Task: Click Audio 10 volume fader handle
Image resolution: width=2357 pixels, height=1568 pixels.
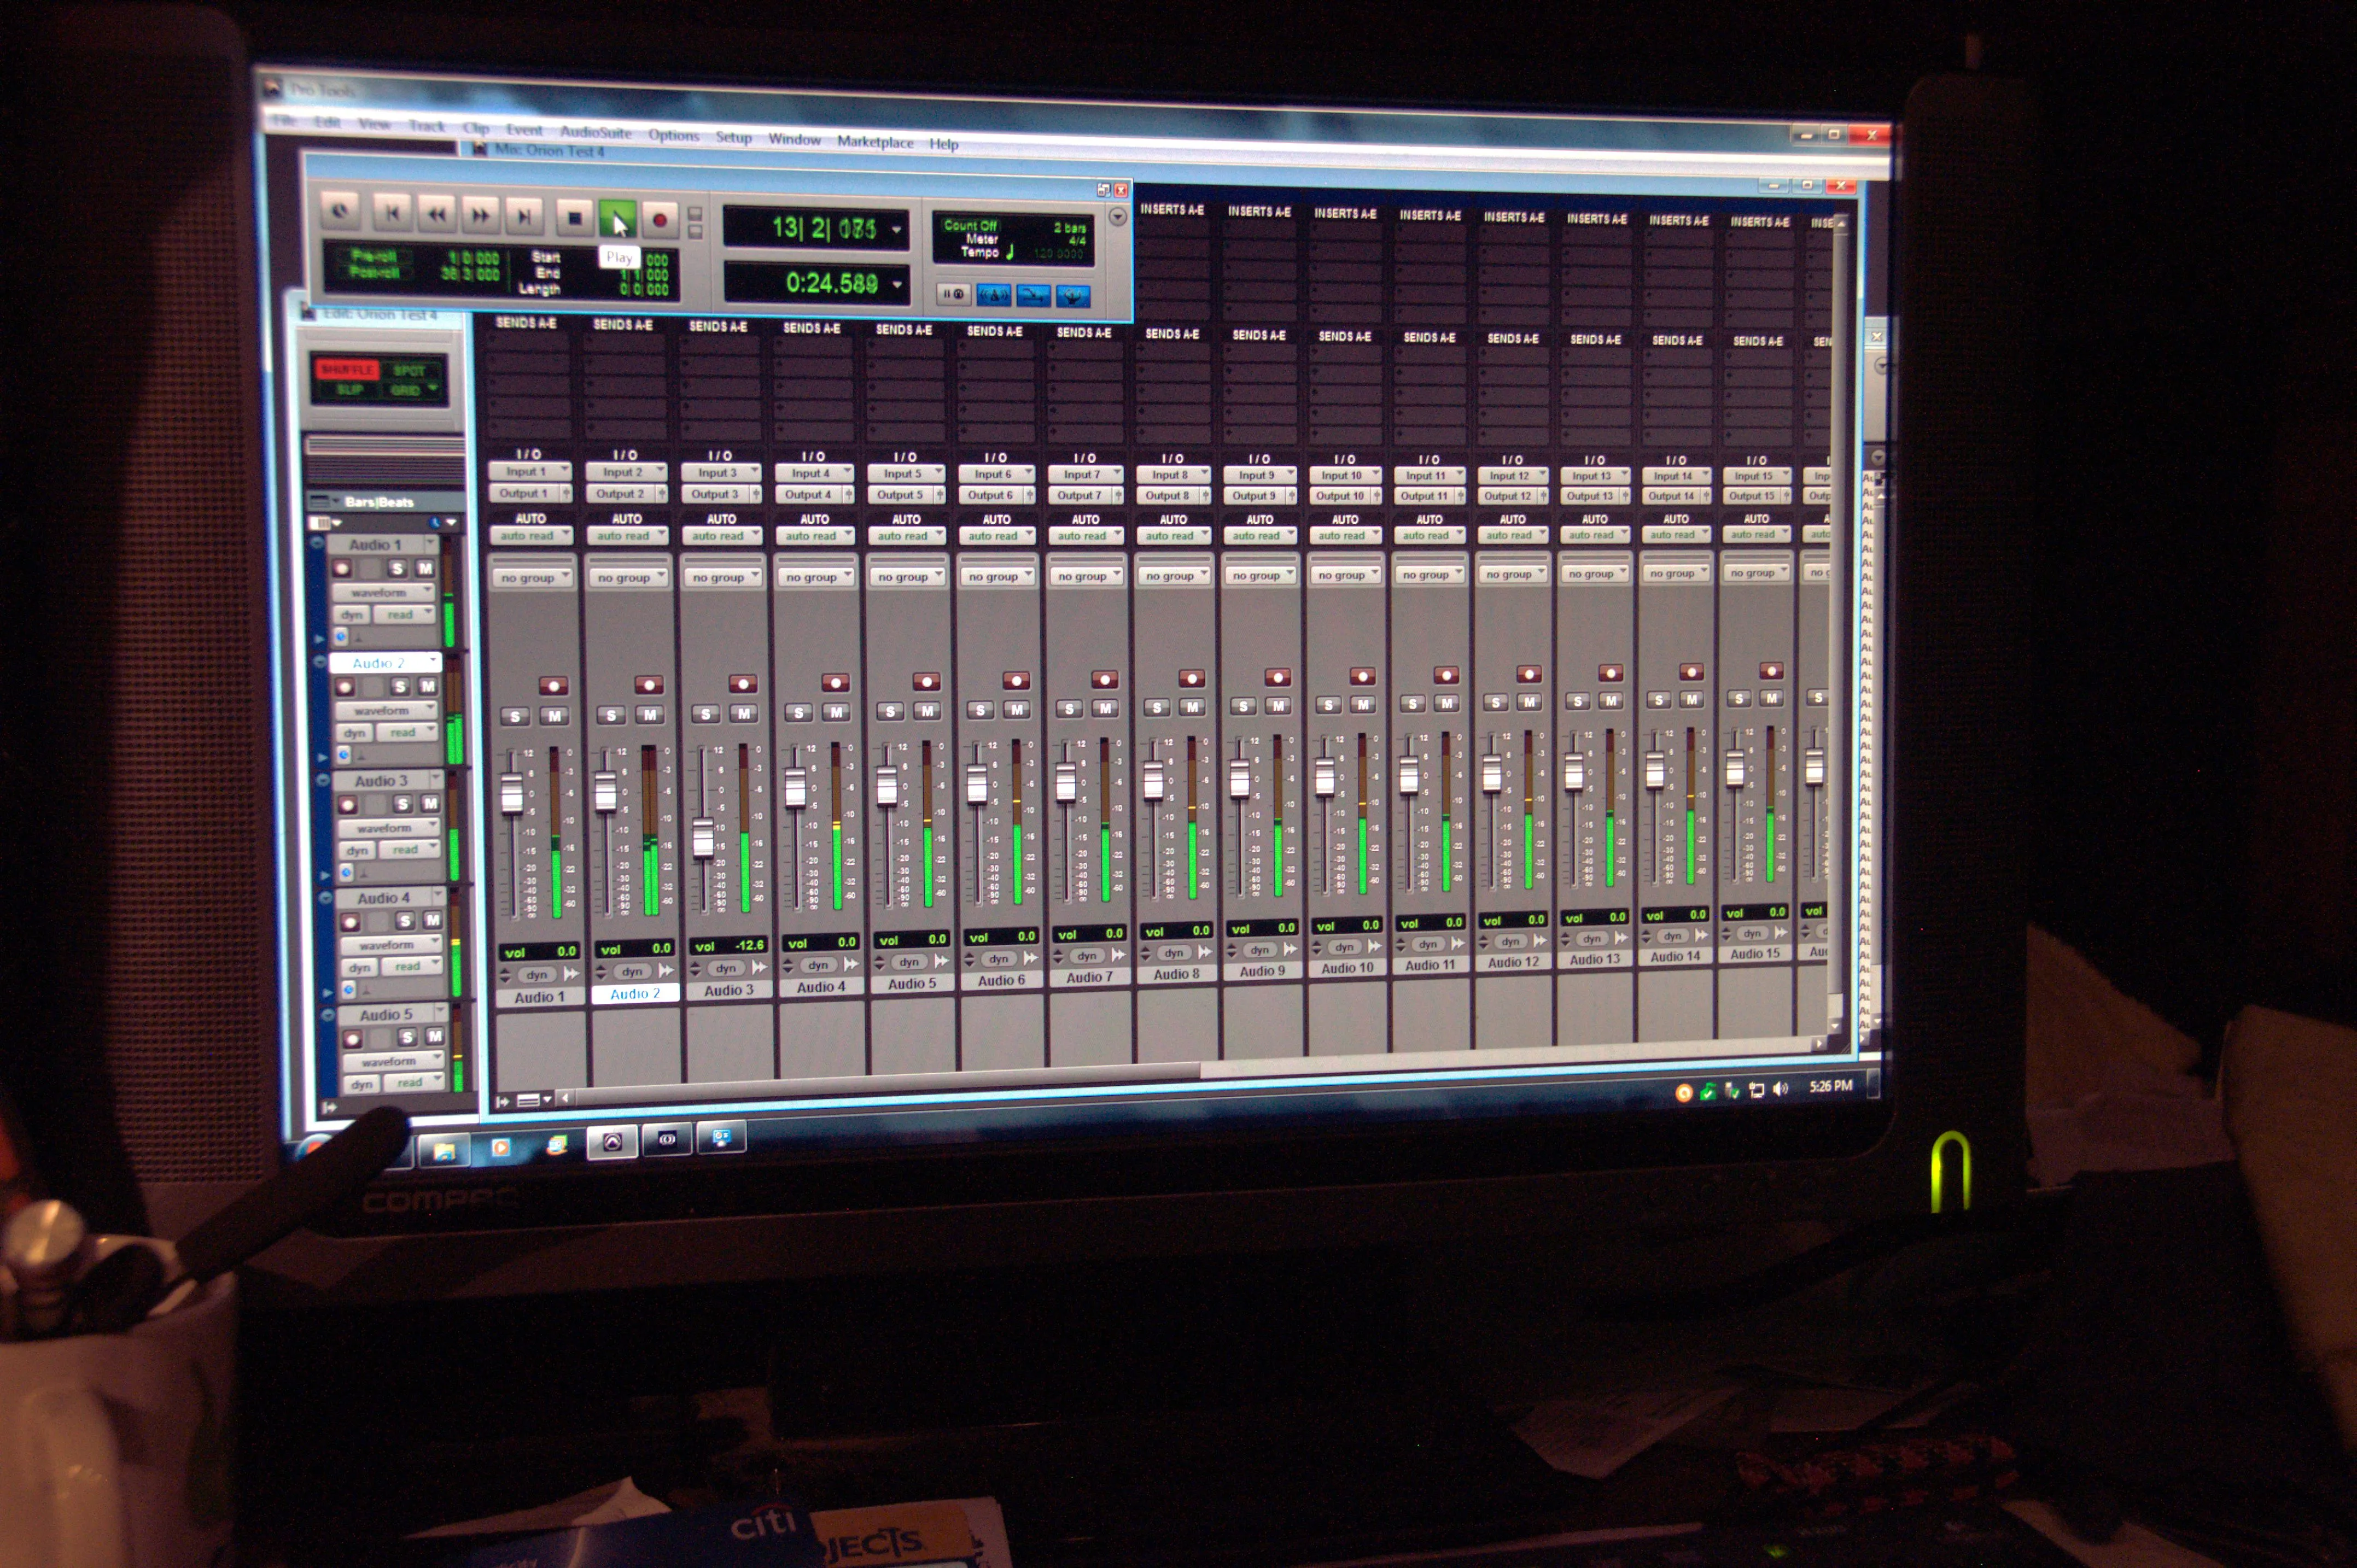Action: click(x=1325, y=777)
